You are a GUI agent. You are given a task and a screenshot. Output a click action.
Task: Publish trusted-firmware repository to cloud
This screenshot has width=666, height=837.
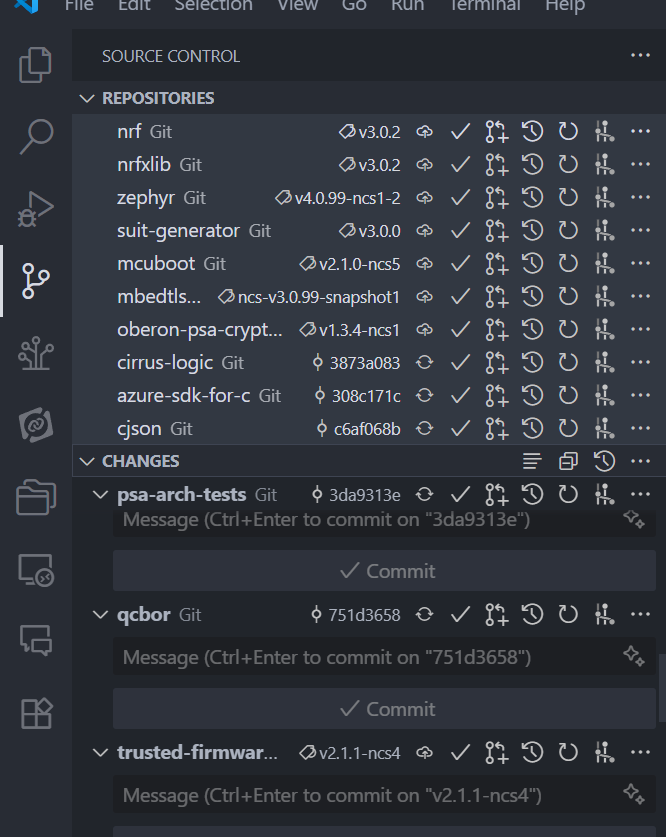tap(424, 753)
